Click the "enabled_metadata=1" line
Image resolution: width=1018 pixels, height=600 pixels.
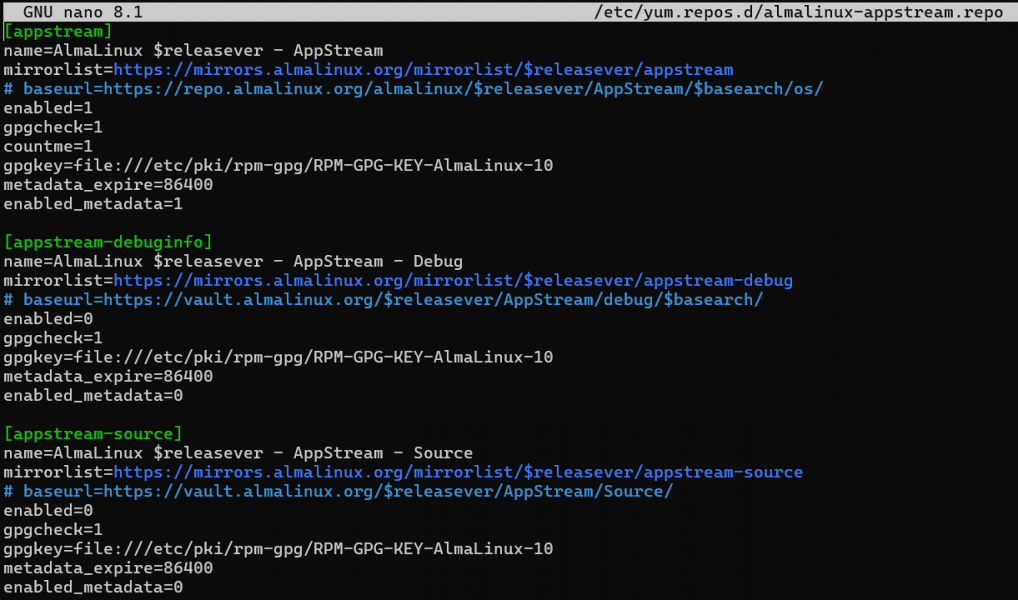click(x=93, y=203)
